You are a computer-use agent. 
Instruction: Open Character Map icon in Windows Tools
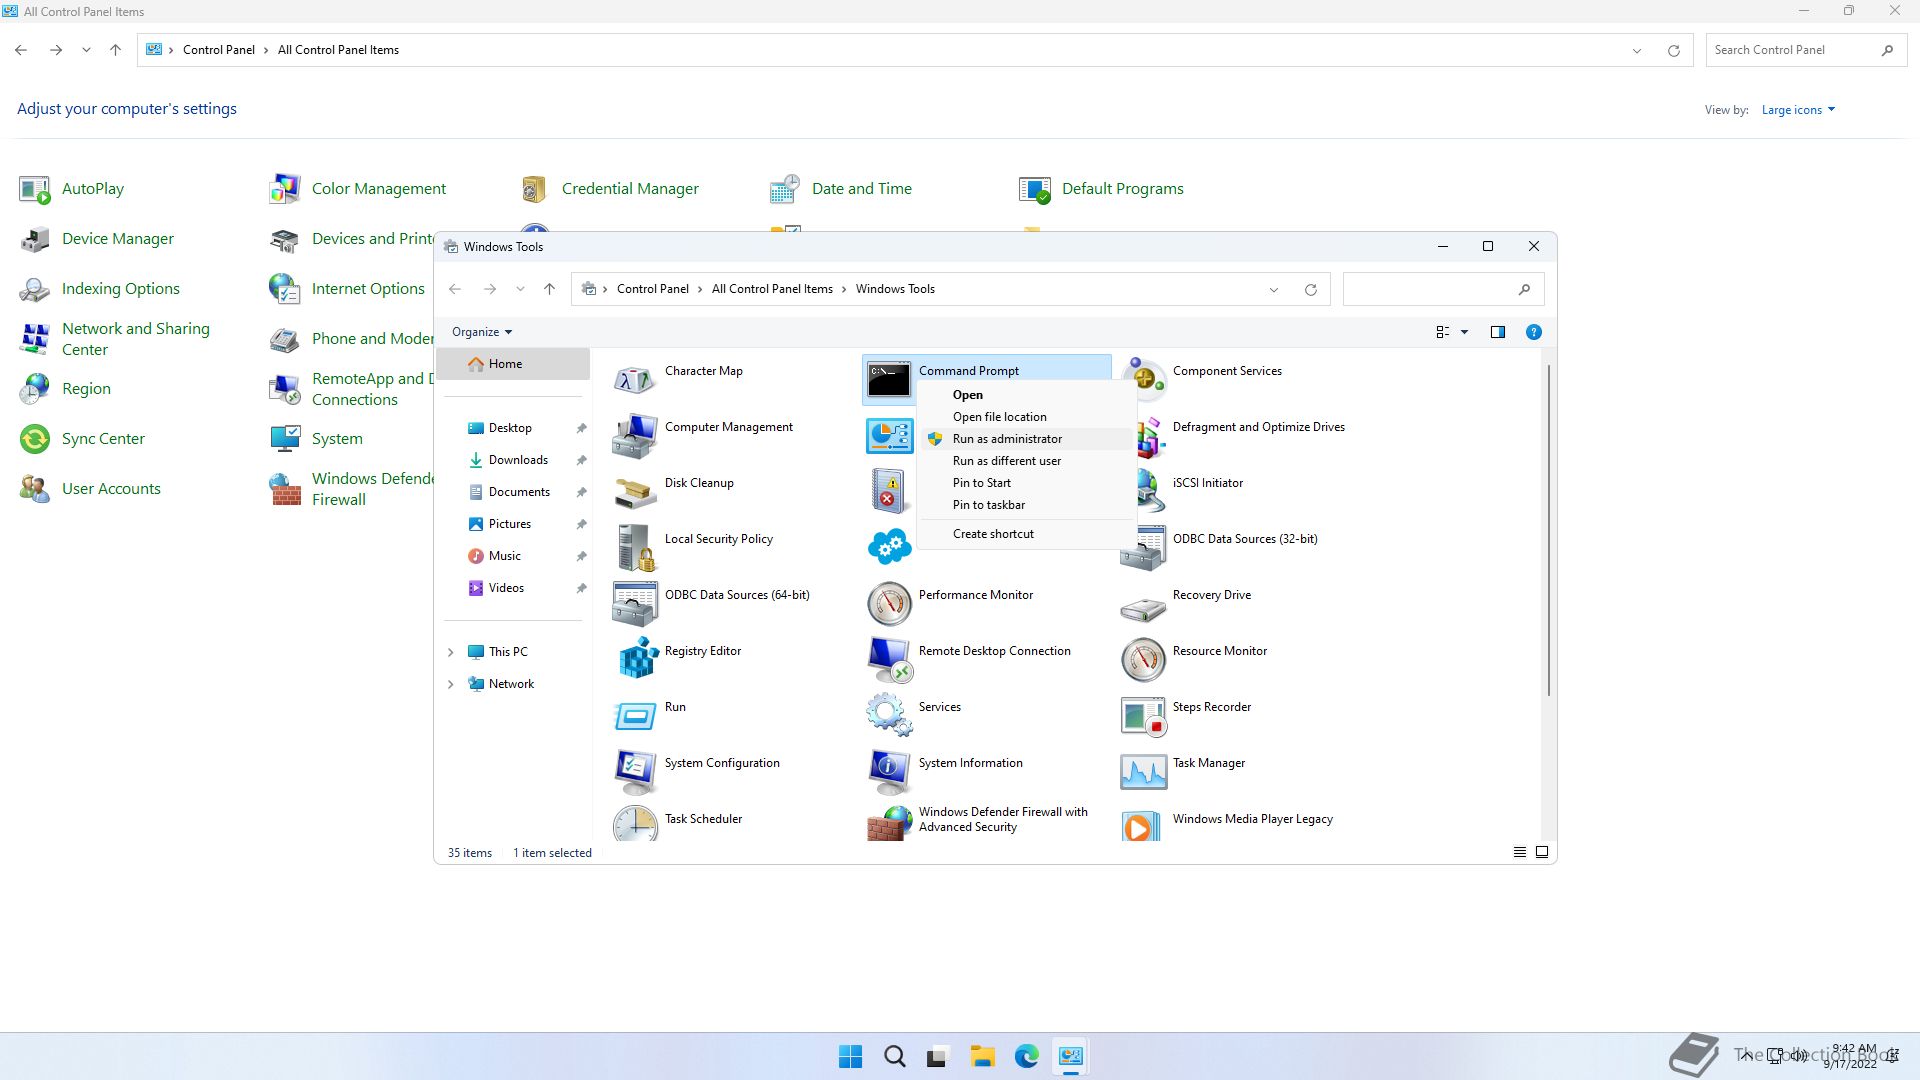click(635, 380)
